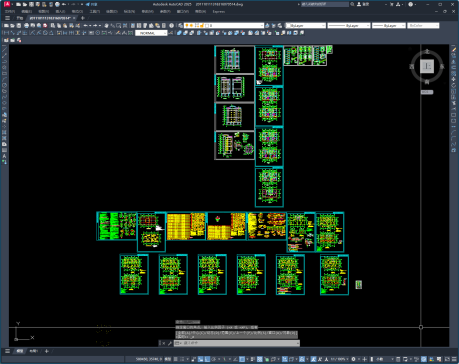Open the annotation scale 1:1 dropdown

click(x=339, y=359)
